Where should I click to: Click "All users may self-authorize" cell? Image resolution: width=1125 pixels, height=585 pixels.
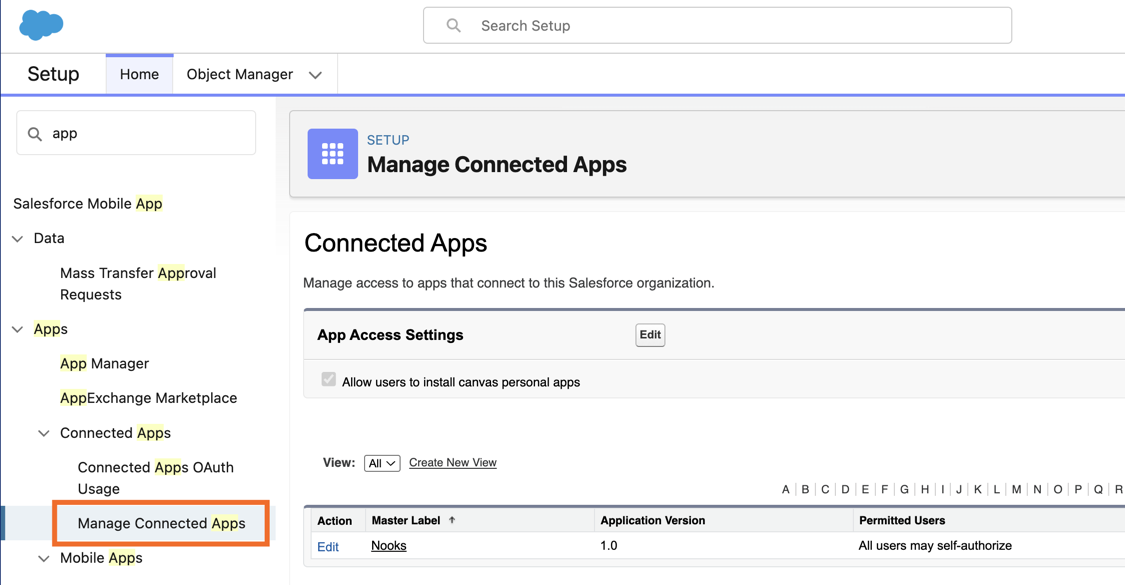[x=935, y=546]
